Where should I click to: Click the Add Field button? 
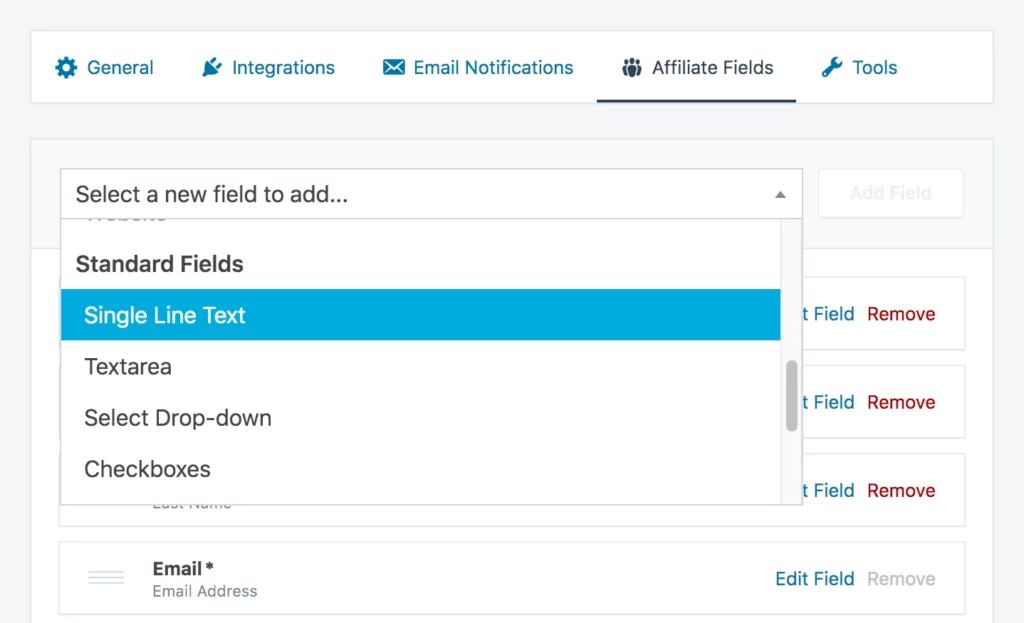[890, 193]
